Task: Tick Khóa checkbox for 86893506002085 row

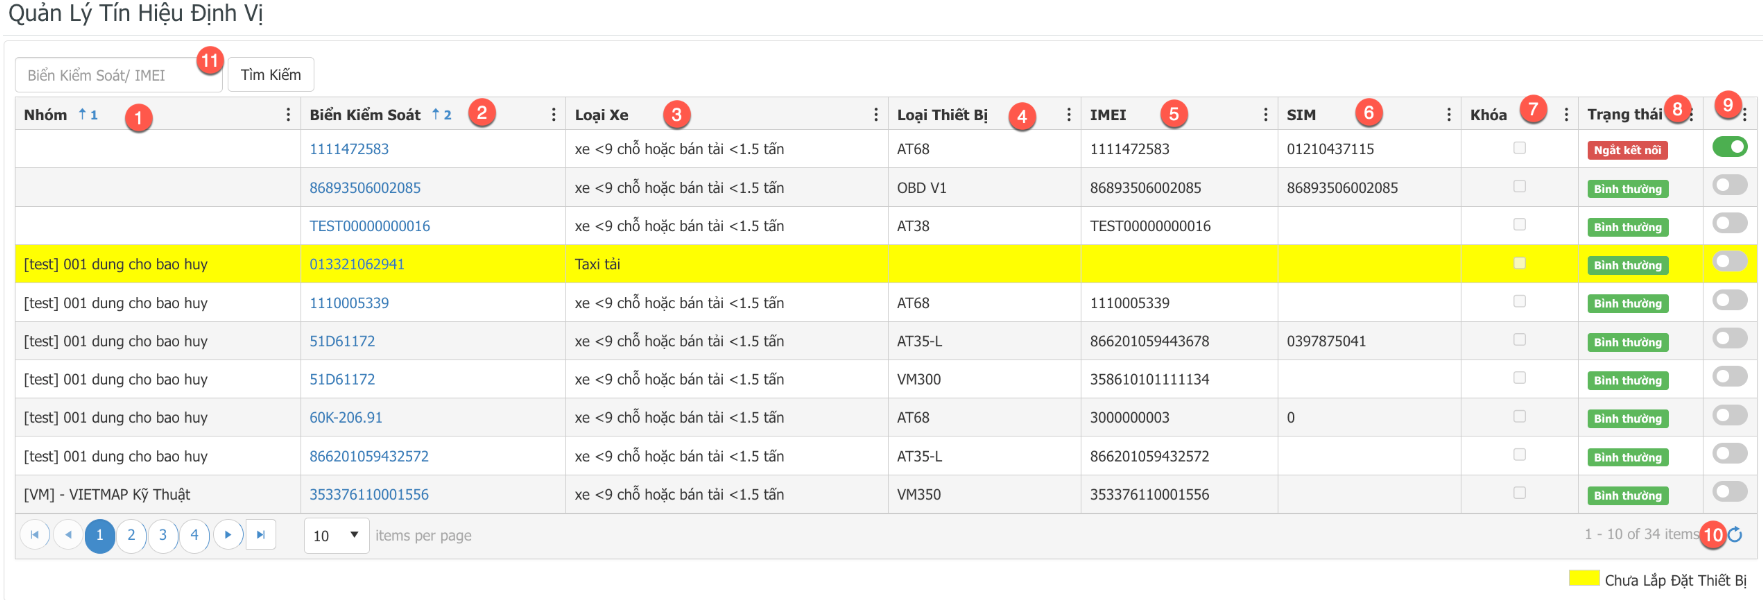Action: click(x=1520, y=186)
